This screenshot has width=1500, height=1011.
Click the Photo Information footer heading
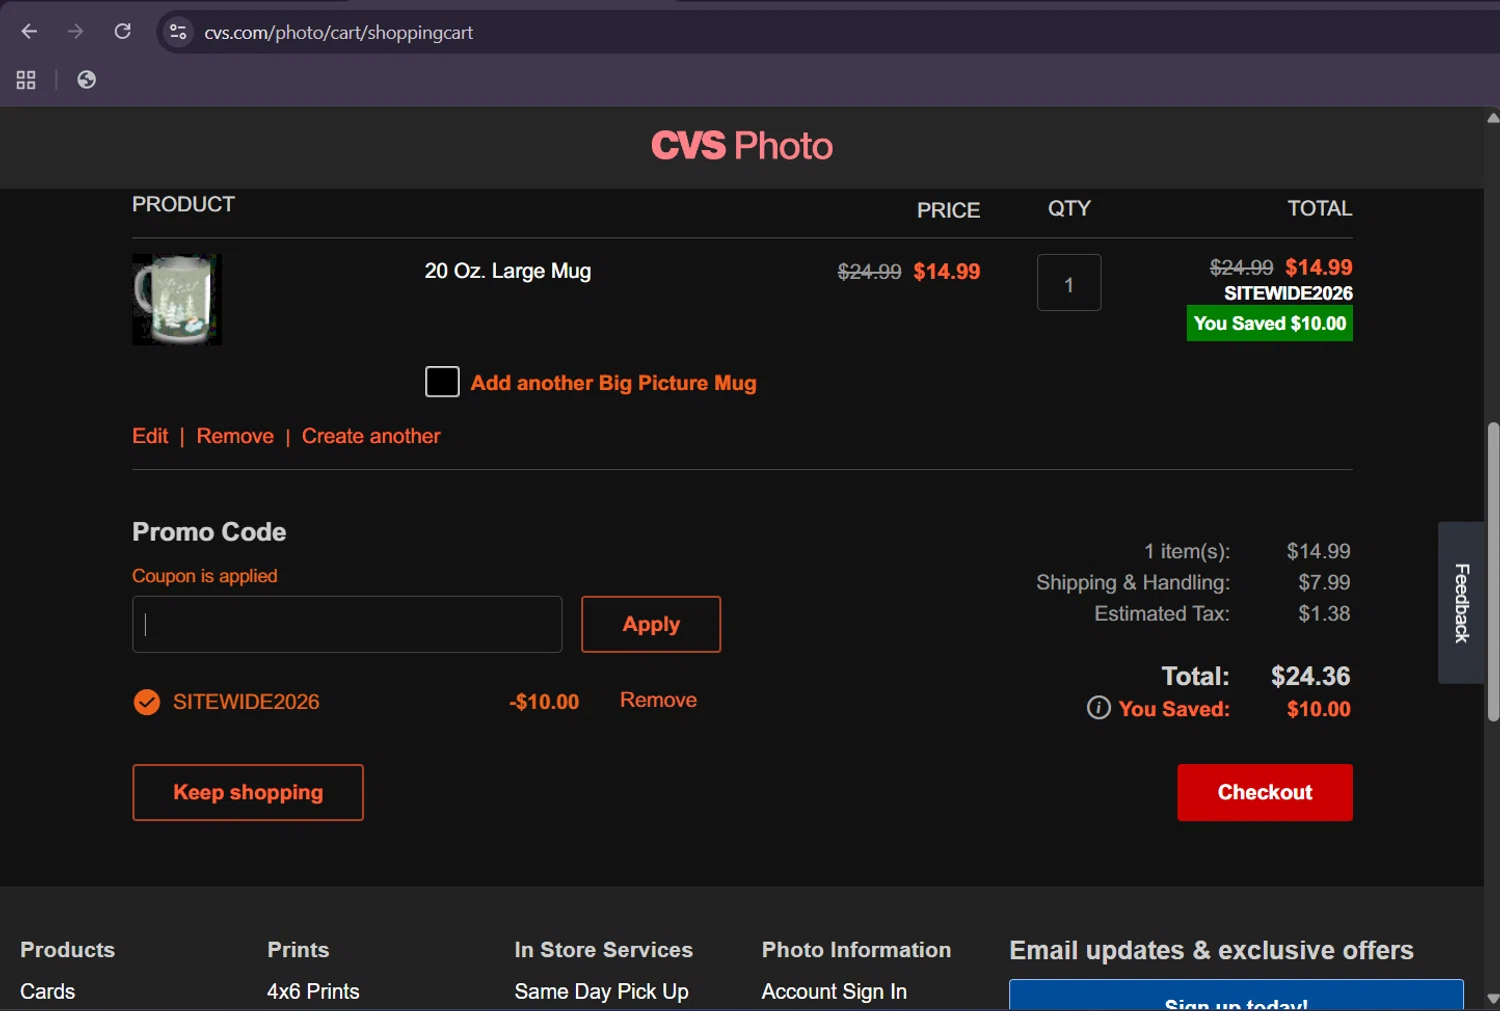pyautogui.click(x=856, y=950)
